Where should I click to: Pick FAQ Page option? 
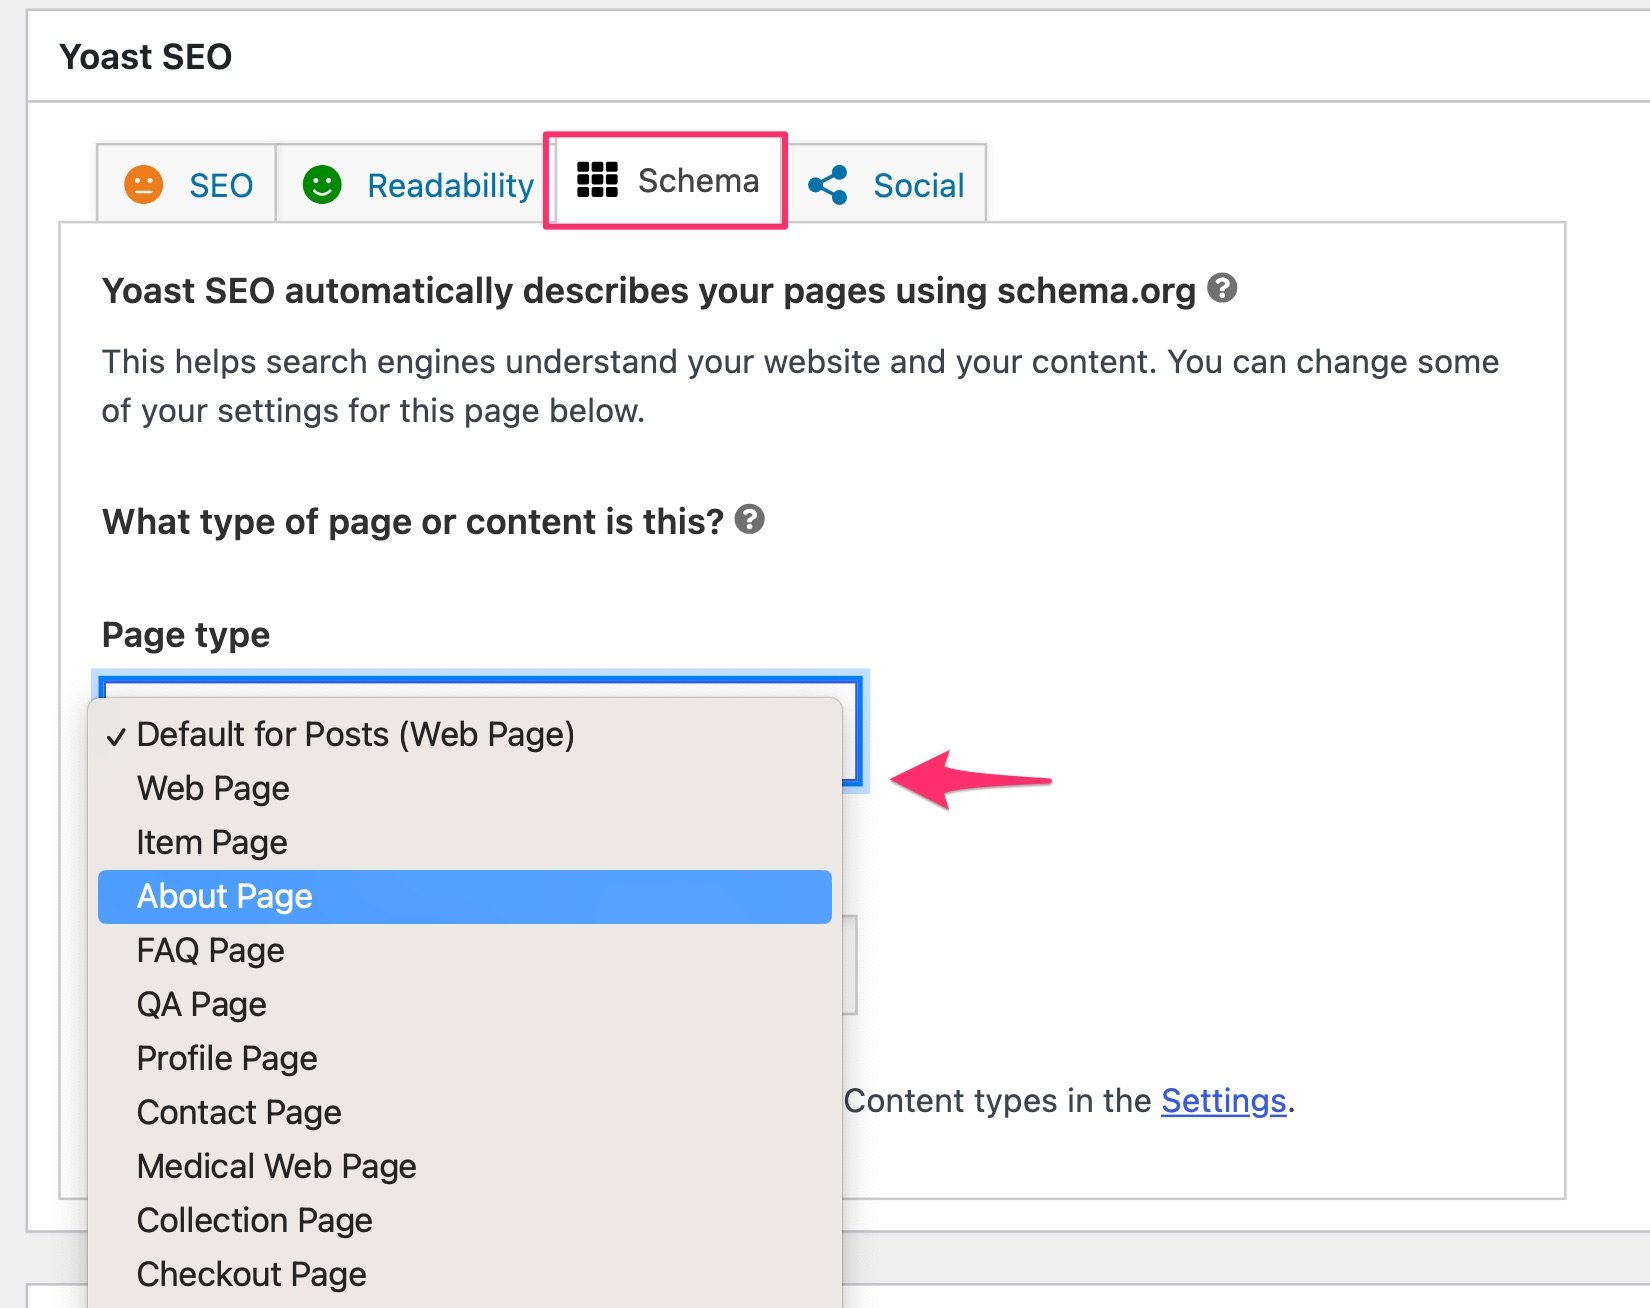[x=465, y=951]
